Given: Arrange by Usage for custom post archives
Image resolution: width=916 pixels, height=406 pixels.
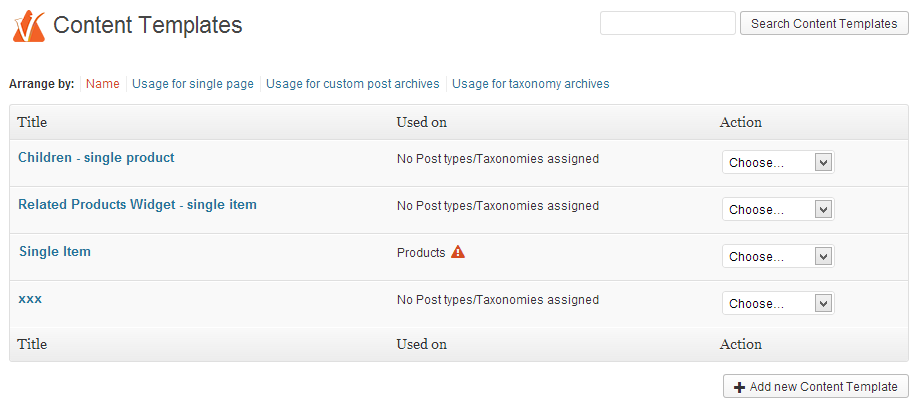Looking at the screenshot, I should tap(353, 84).
